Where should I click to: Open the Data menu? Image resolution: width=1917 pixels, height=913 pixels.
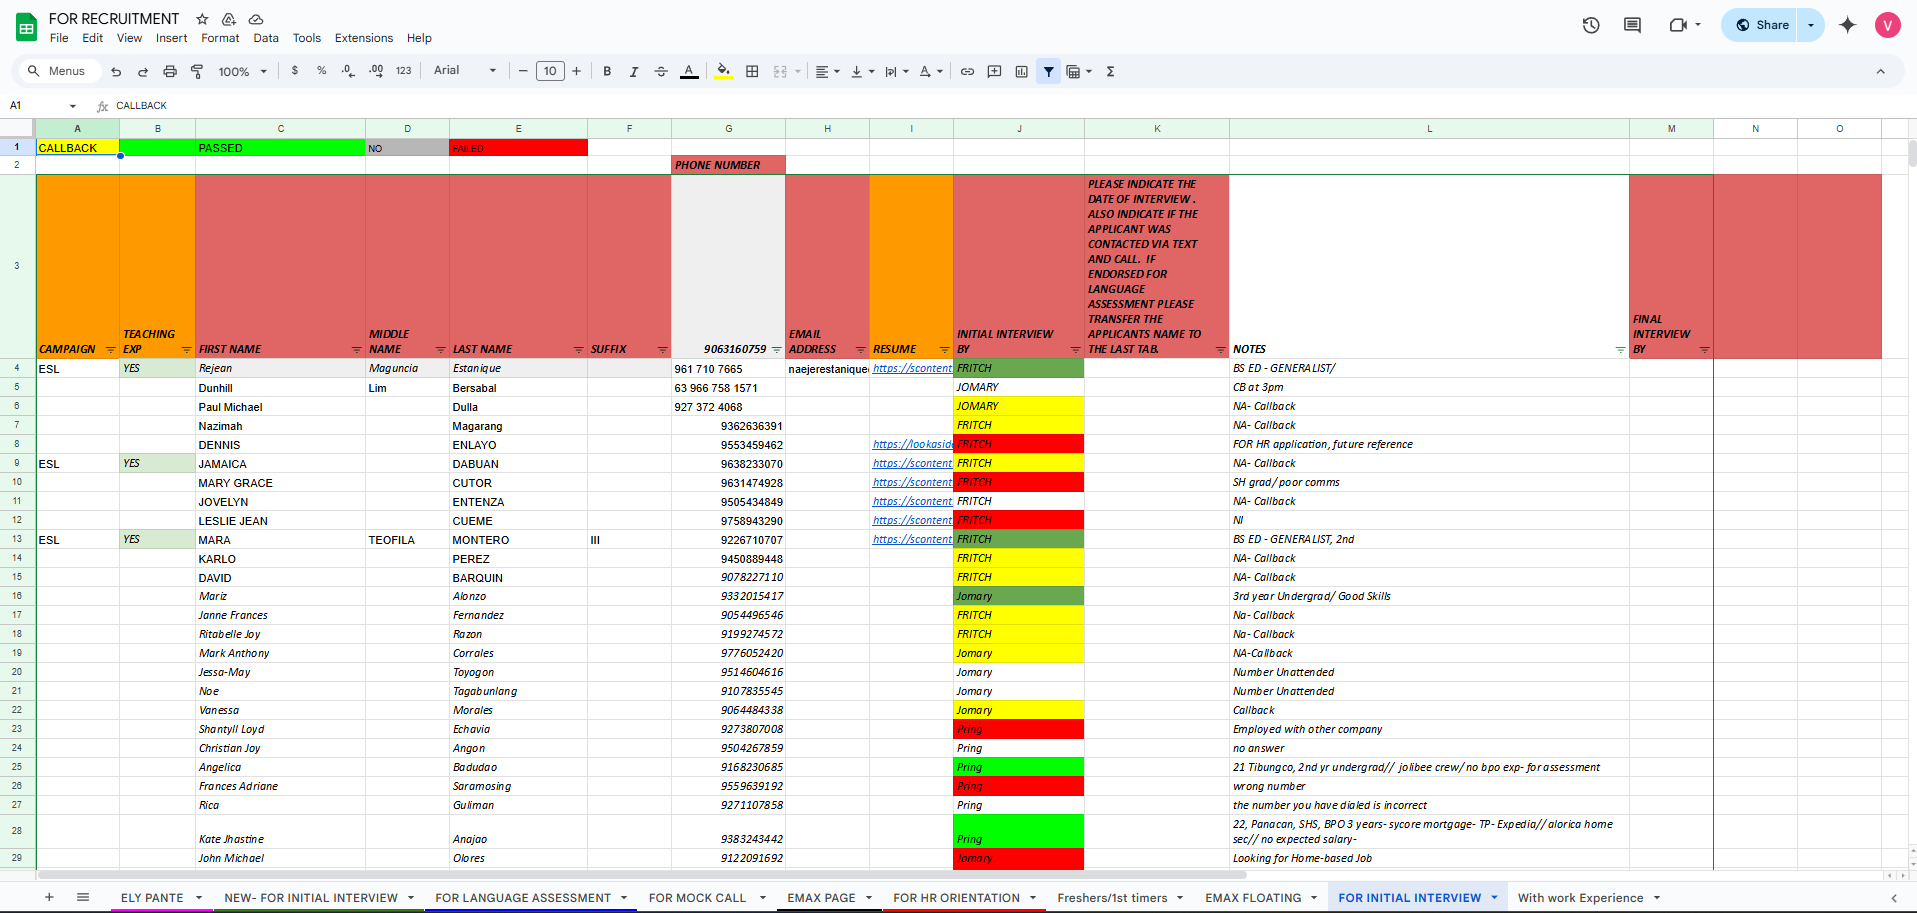[266, 38]
